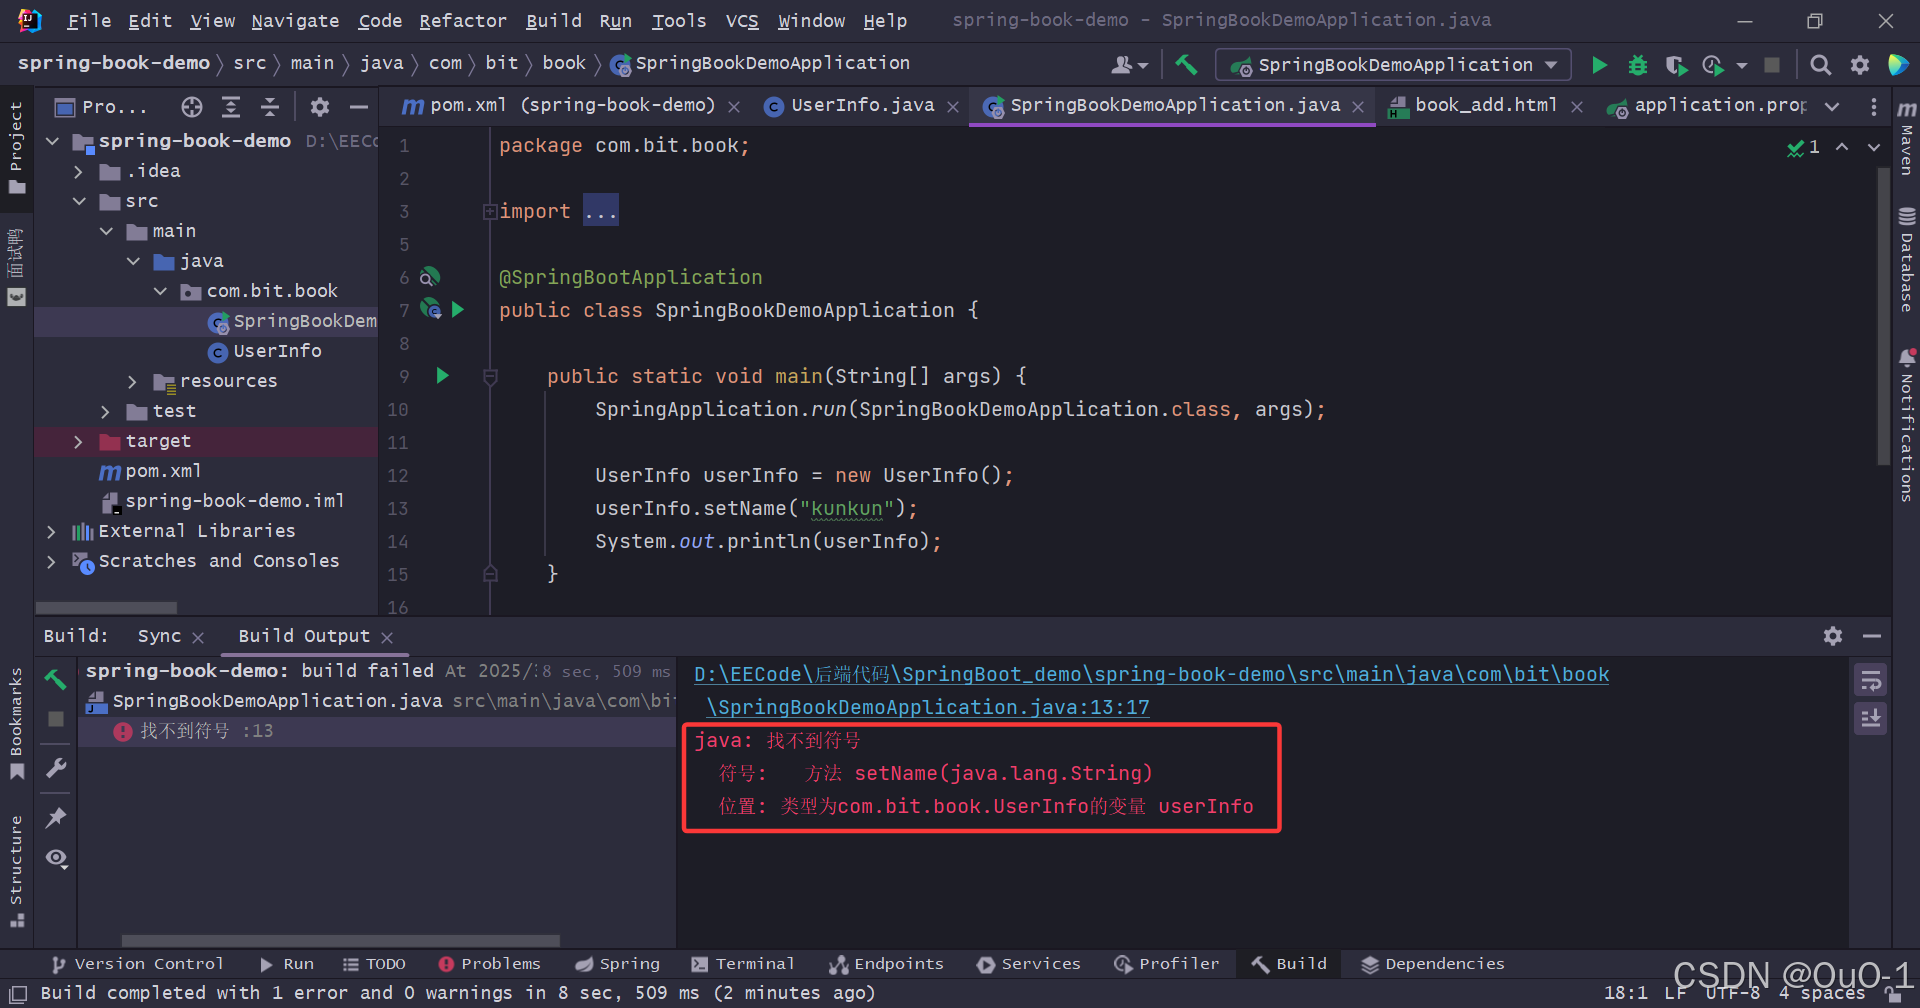Image resolution: width=1920 pixels, height=1008 pixels.
Task: Minimize the Build tool window
Action: [1872, 636]
